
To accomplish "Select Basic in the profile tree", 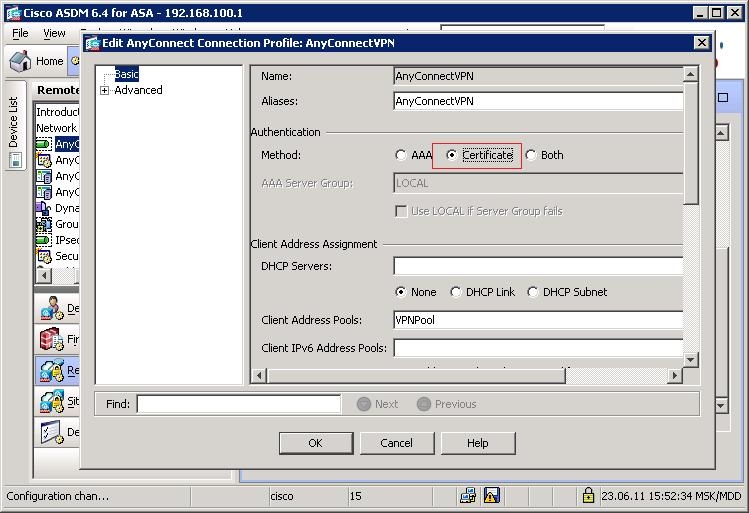I will 127,74.
